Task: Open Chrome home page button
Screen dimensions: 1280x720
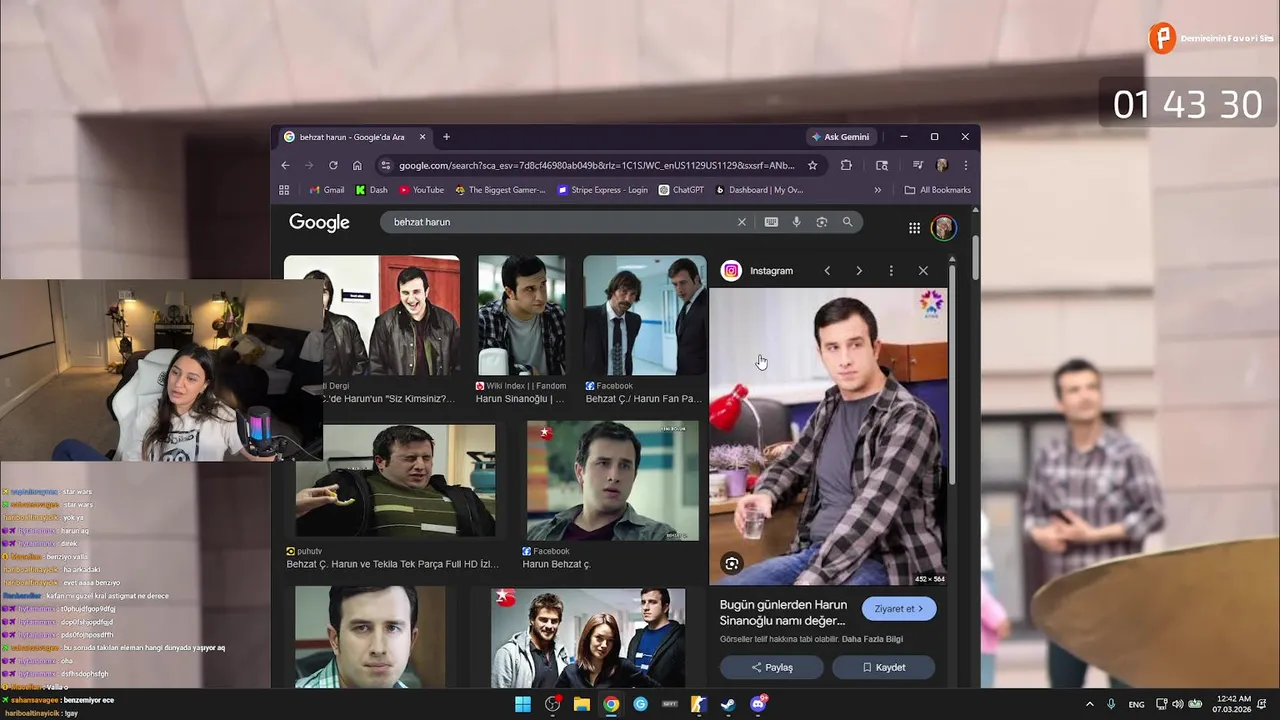Action: coord(357,165)
